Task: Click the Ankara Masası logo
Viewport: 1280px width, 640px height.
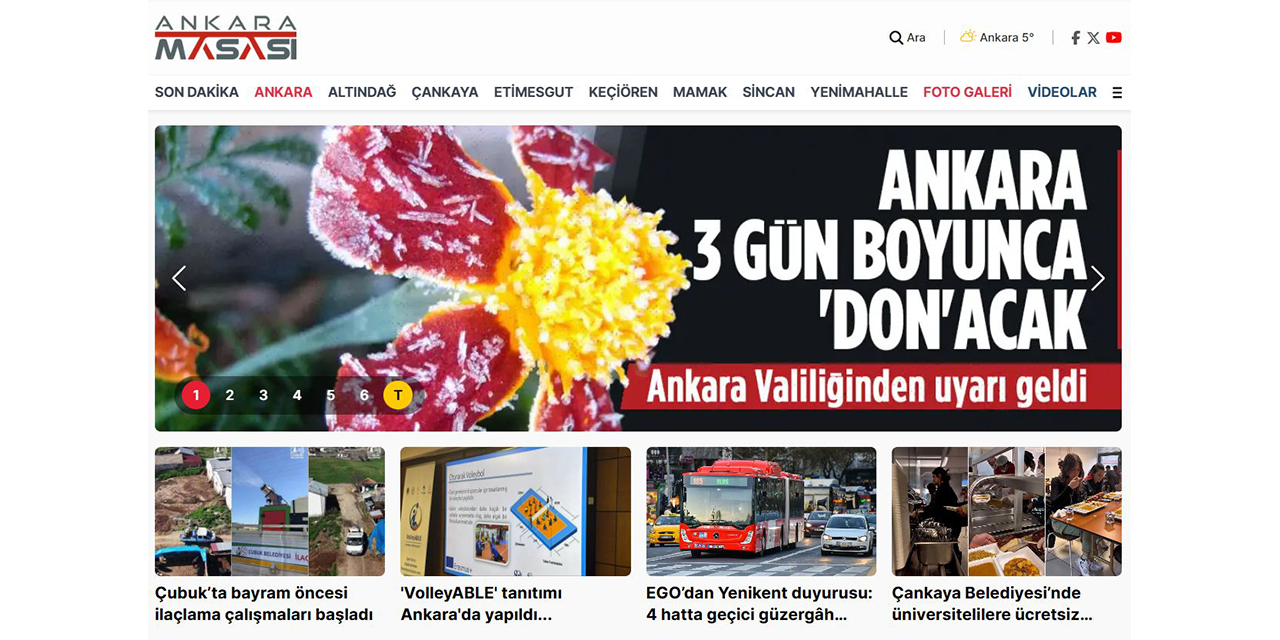Action: 228,37
